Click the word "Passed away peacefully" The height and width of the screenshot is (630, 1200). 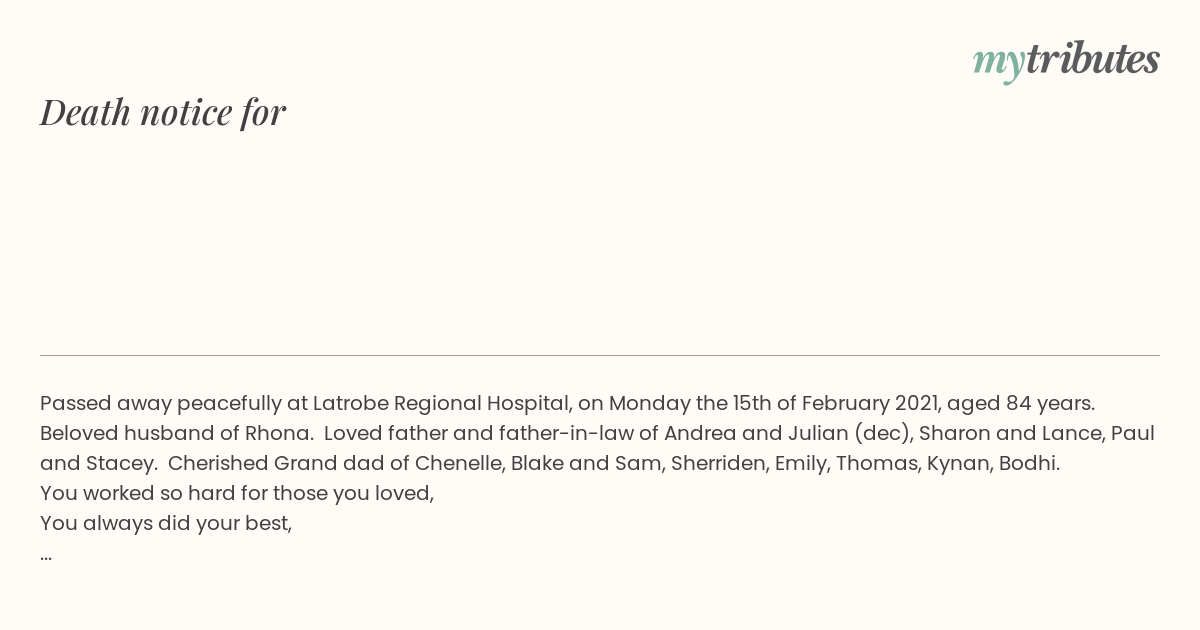click(x=161, y=404)
